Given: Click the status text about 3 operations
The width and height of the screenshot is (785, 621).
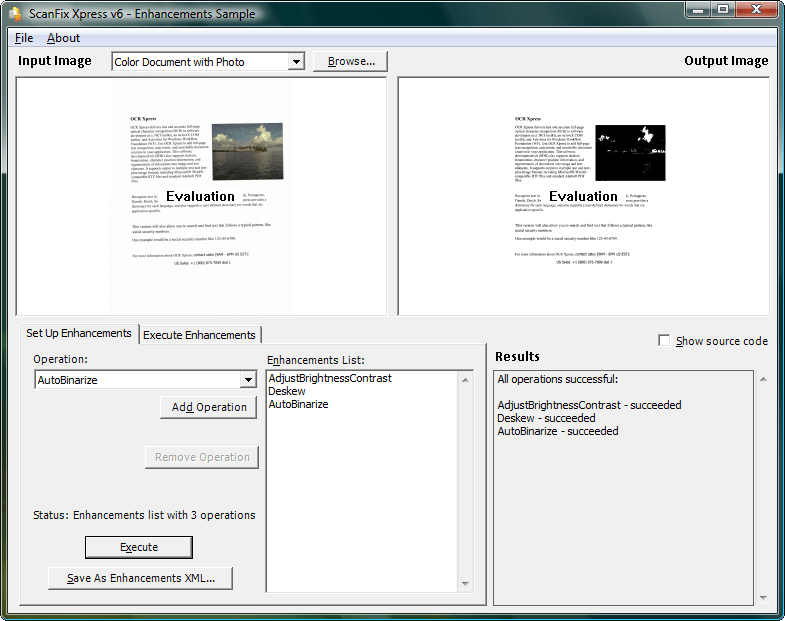Looking at the screenshot, I should pos(144,515).
